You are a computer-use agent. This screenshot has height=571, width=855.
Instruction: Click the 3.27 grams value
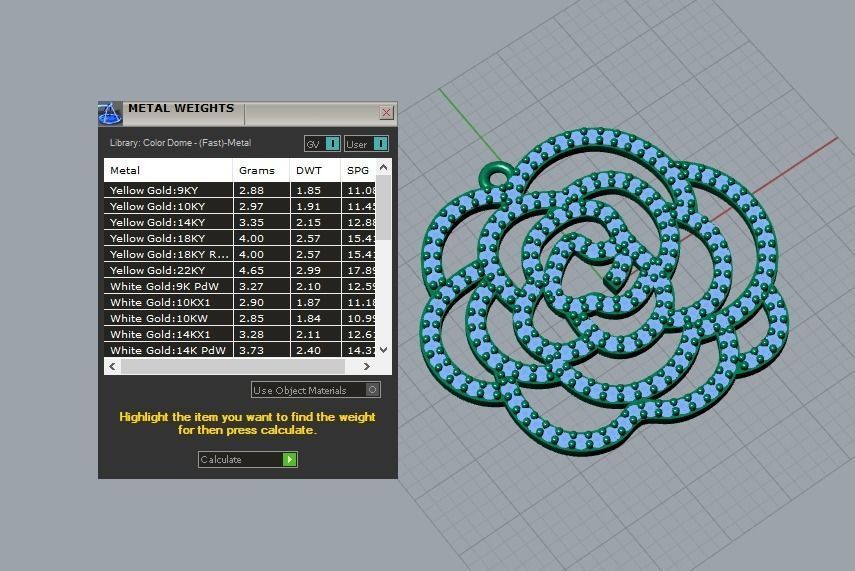pos(251,286)
